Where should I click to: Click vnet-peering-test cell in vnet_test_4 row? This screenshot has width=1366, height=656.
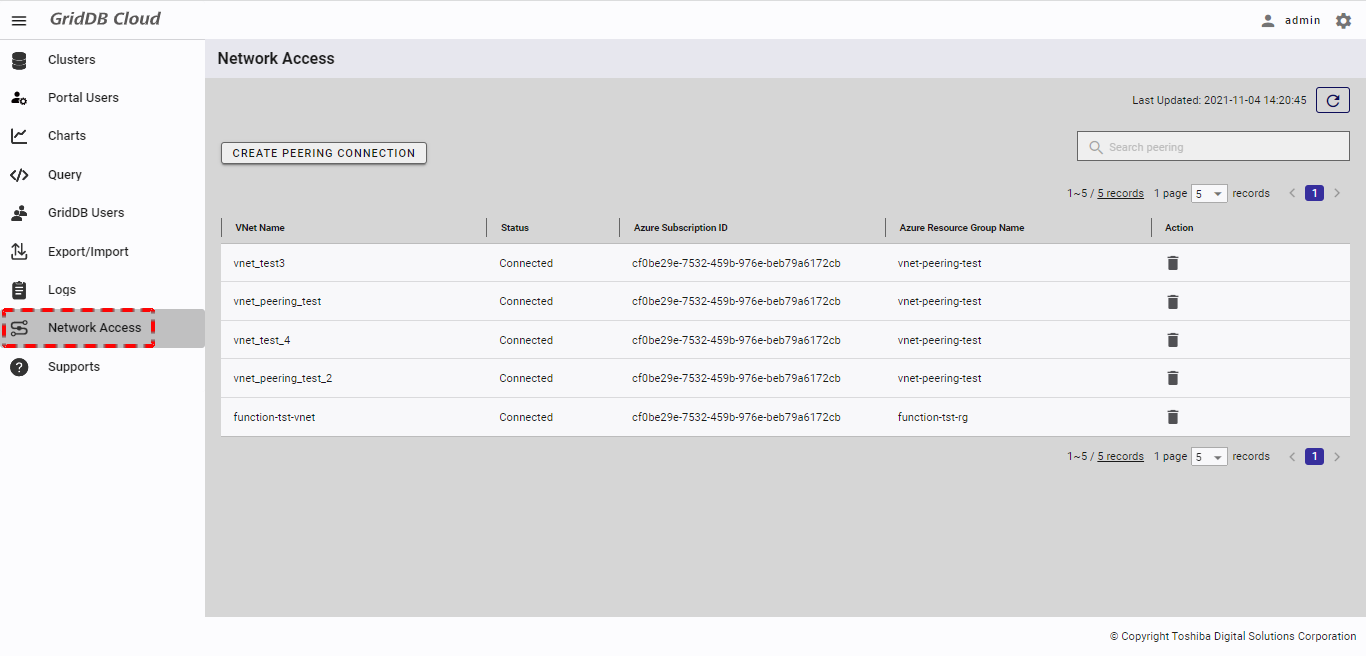click(x=940, y=340)
